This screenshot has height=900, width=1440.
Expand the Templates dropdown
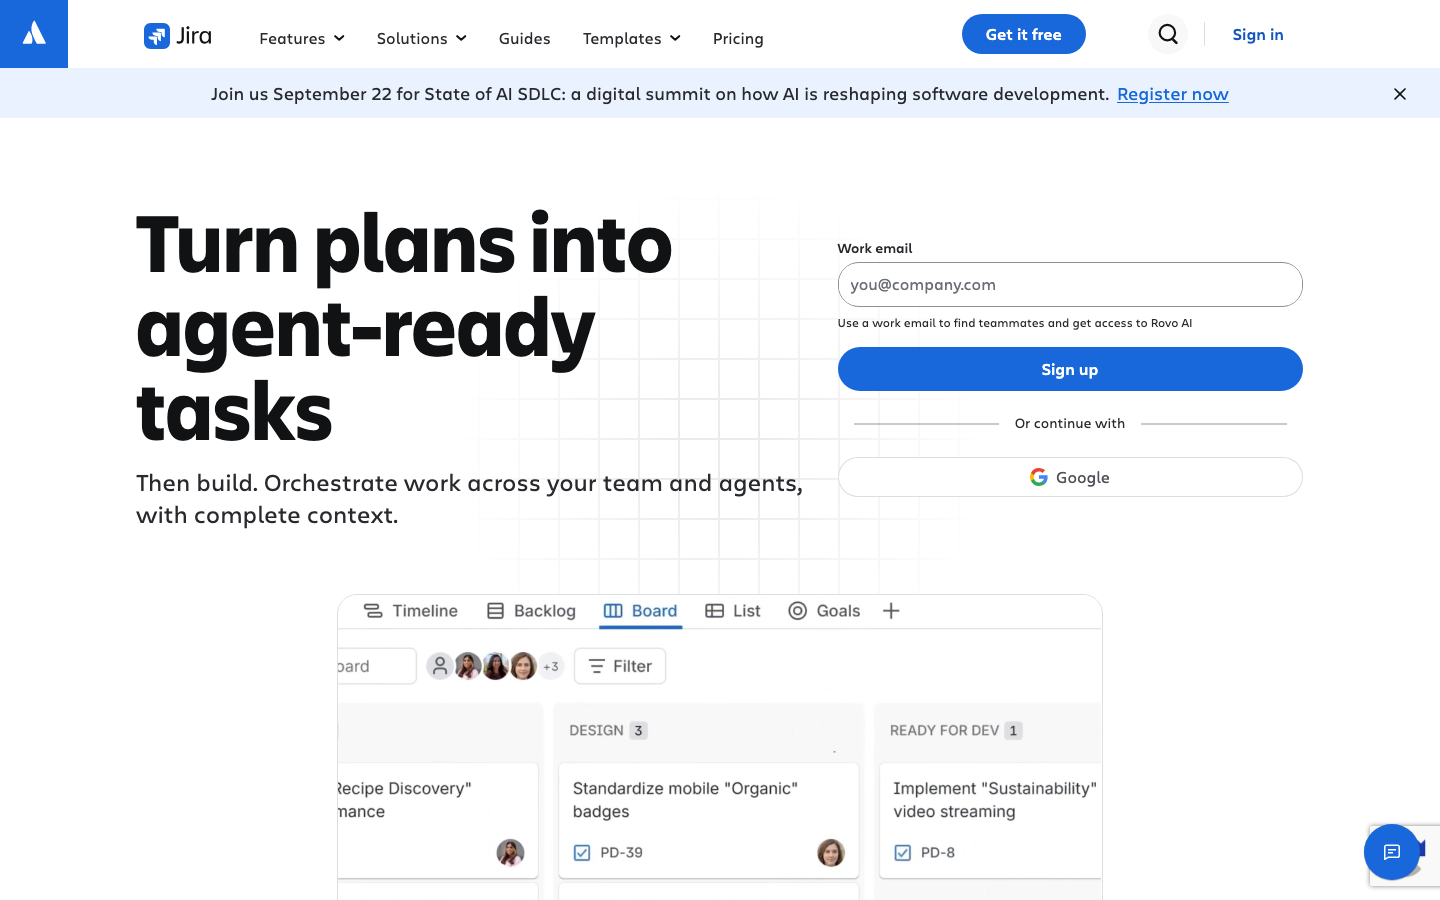tap(632, 38)
